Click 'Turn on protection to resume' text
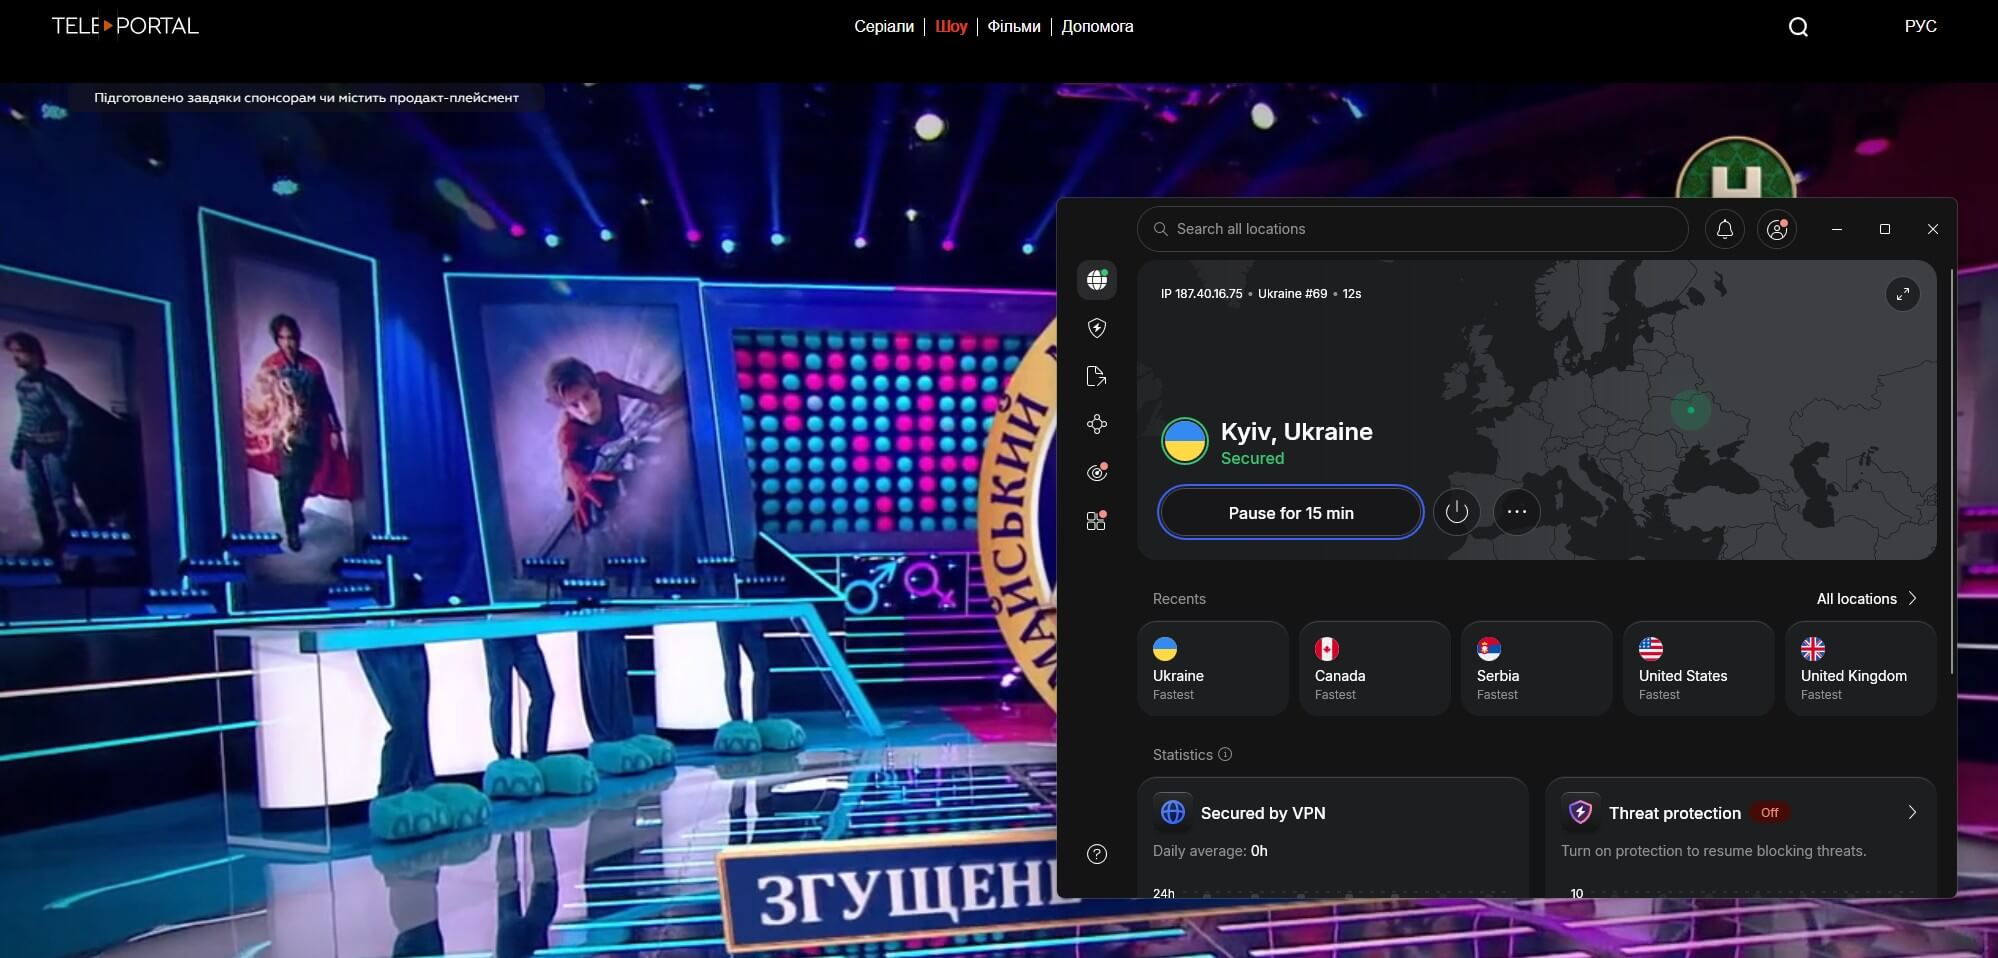 click(x=1714, y=851)
